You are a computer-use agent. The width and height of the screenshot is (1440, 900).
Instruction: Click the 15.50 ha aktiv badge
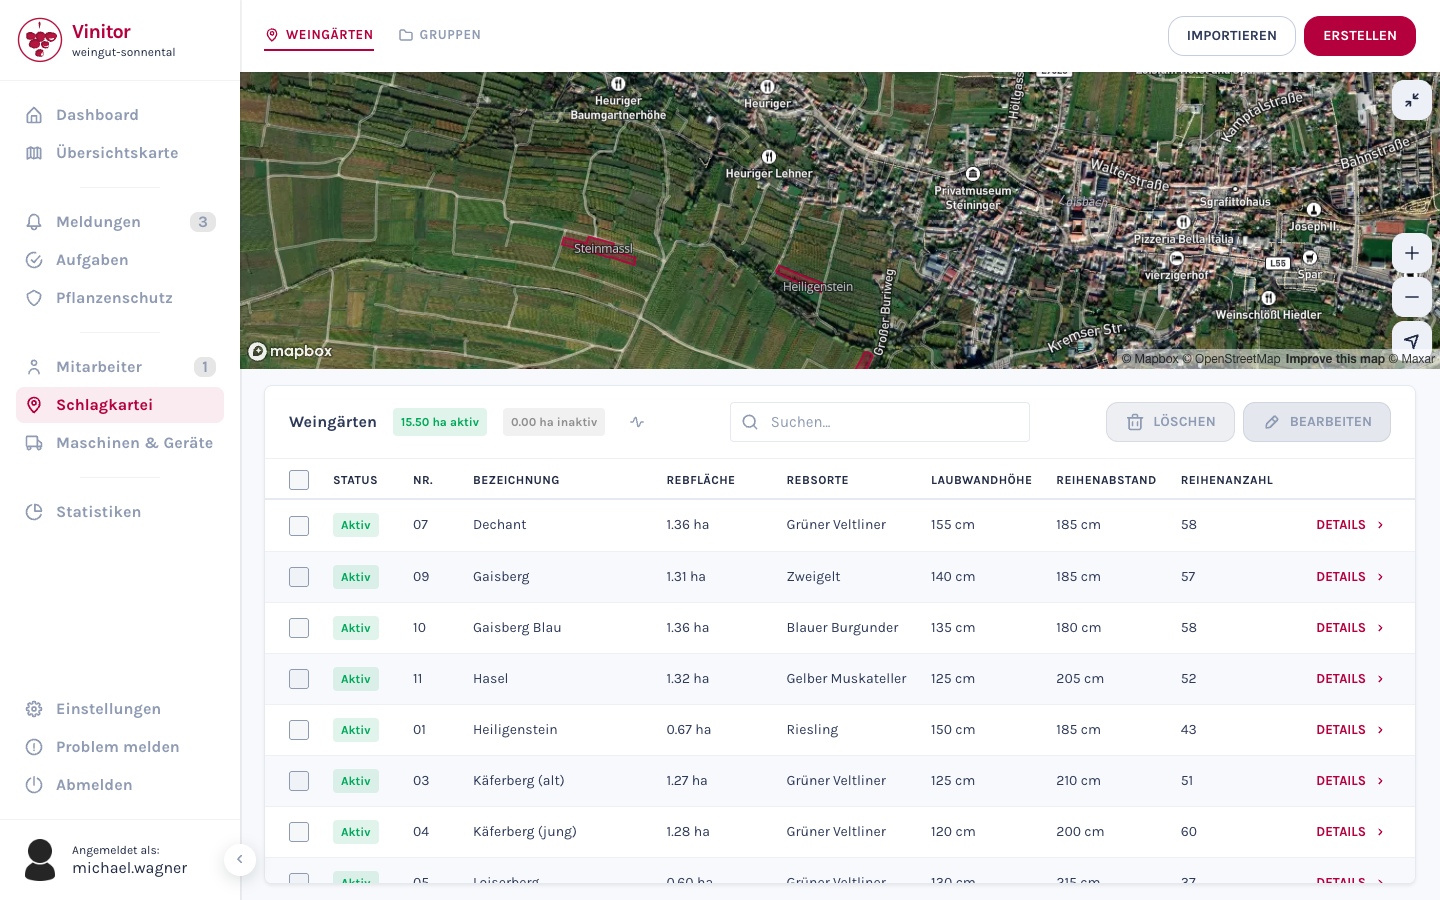(440, 422)
